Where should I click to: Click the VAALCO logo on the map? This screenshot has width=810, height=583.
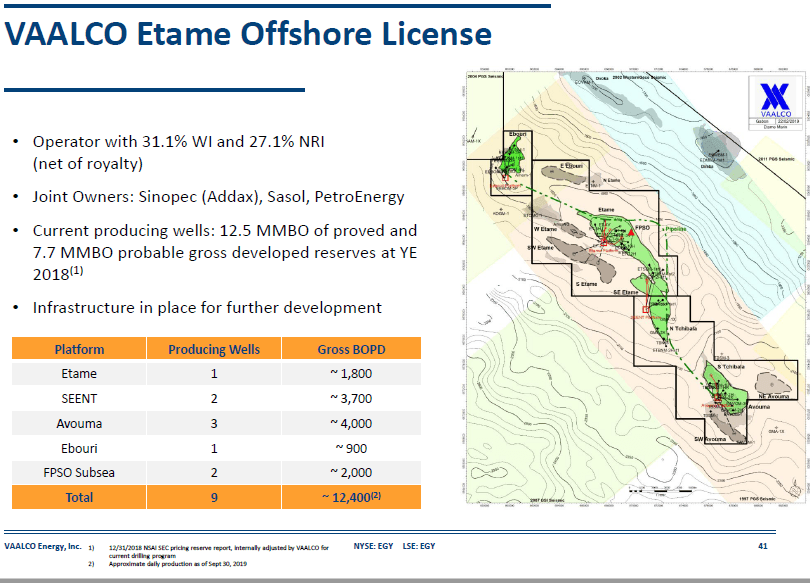click(x=775, y=100)
